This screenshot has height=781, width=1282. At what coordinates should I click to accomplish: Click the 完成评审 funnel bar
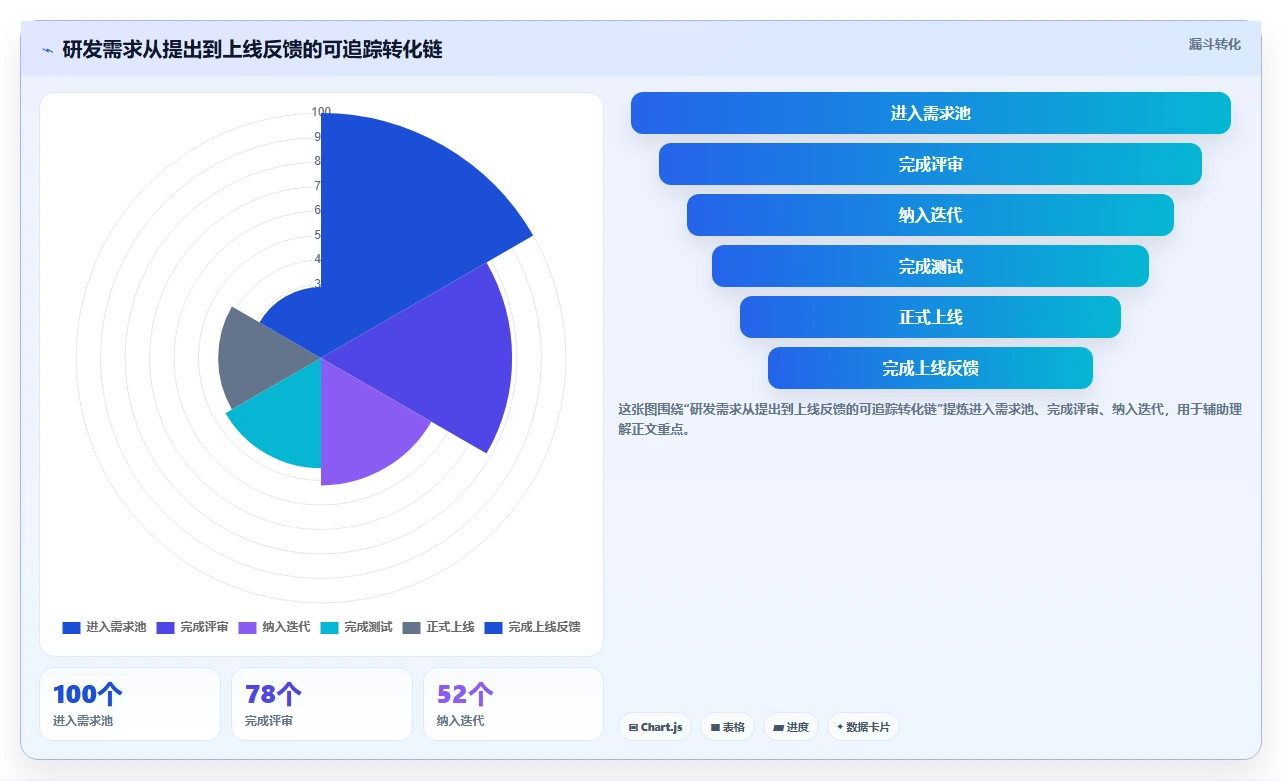click(x=931, y=164)
